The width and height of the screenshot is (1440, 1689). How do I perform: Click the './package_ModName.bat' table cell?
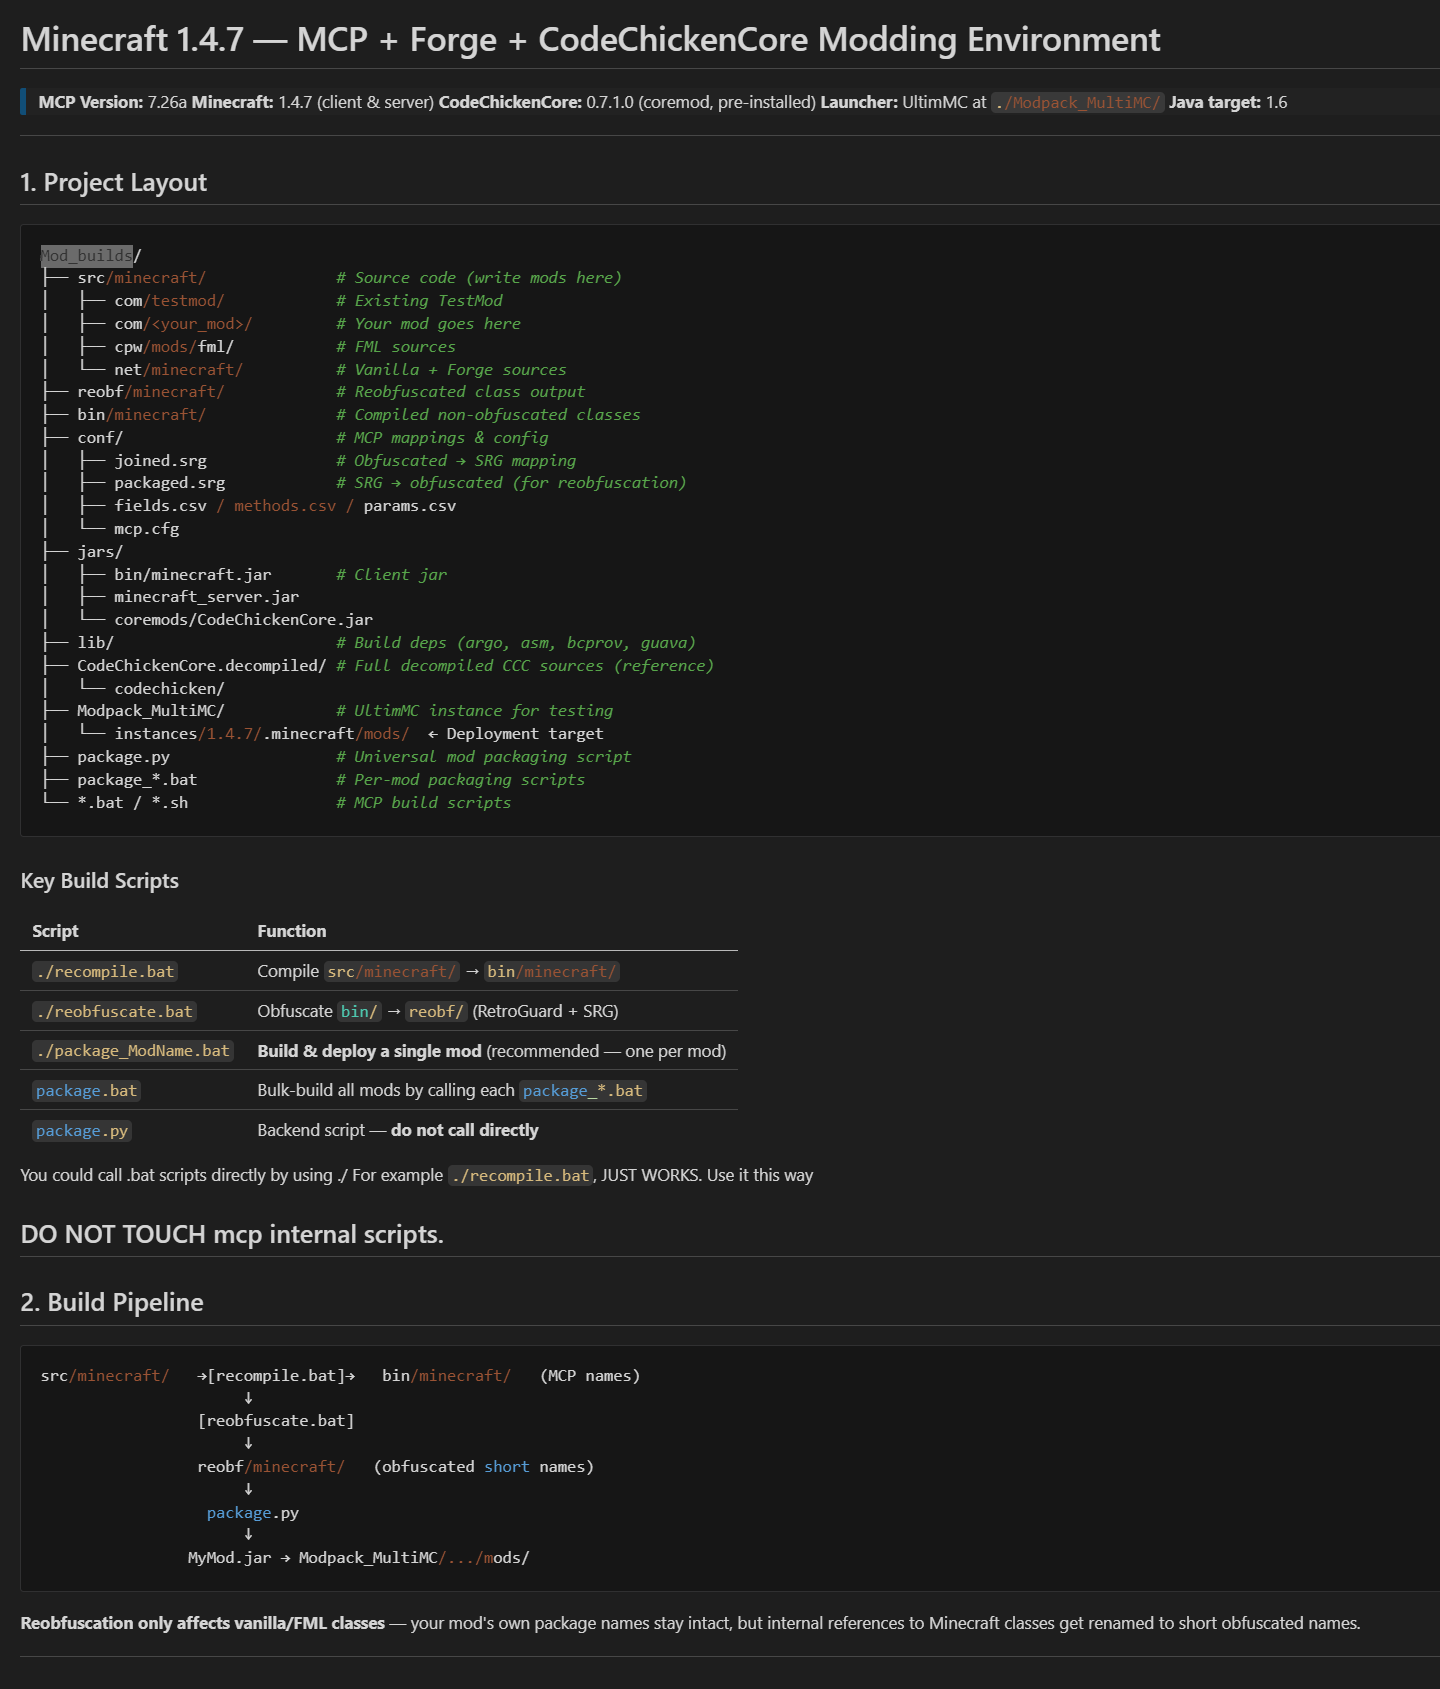(x=133, y=1051)
